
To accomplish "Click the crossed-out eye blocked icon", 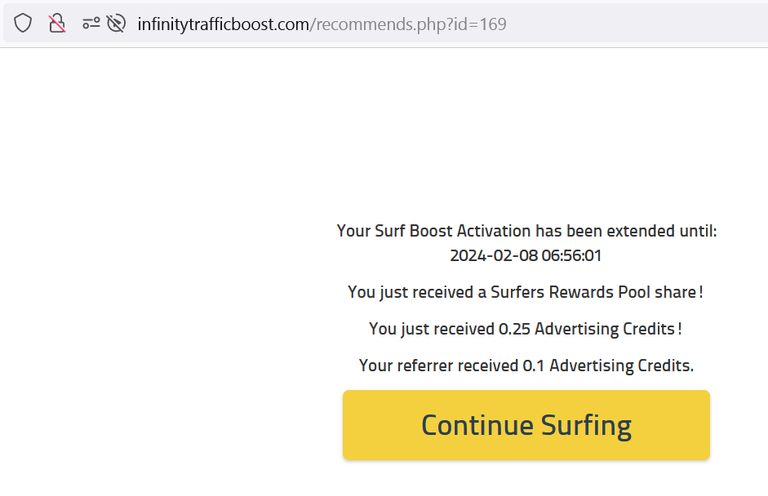I will point(116,23).
